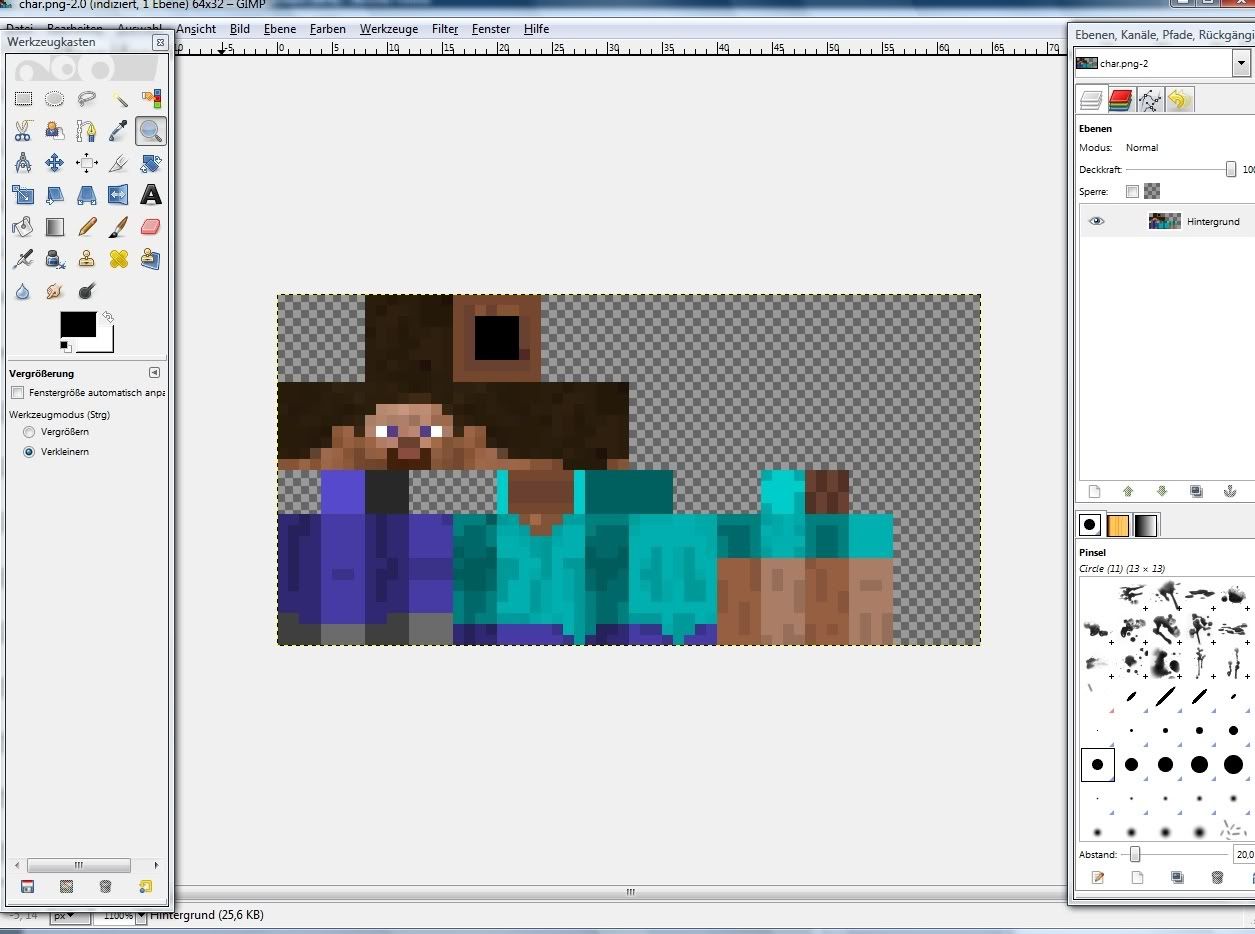Select the Pencil tool in the toolbox
This screenshot has width=1255, height=934.
pyautogui.click(x=87, y=227)
